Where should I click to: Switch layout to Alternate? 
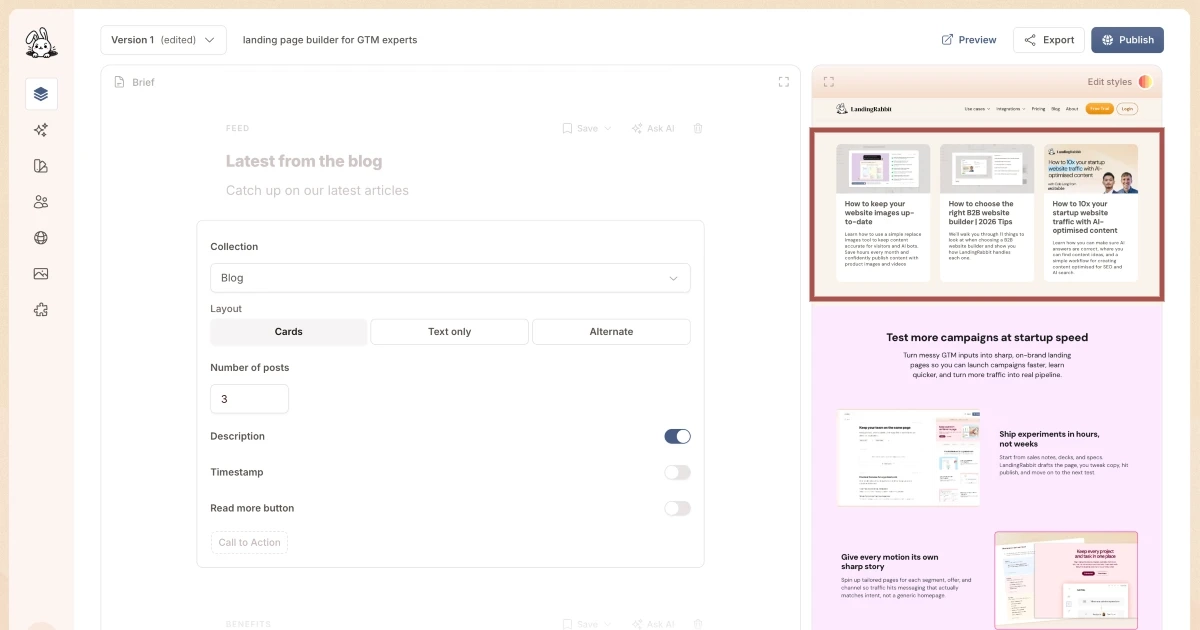[x=611, y=332]
